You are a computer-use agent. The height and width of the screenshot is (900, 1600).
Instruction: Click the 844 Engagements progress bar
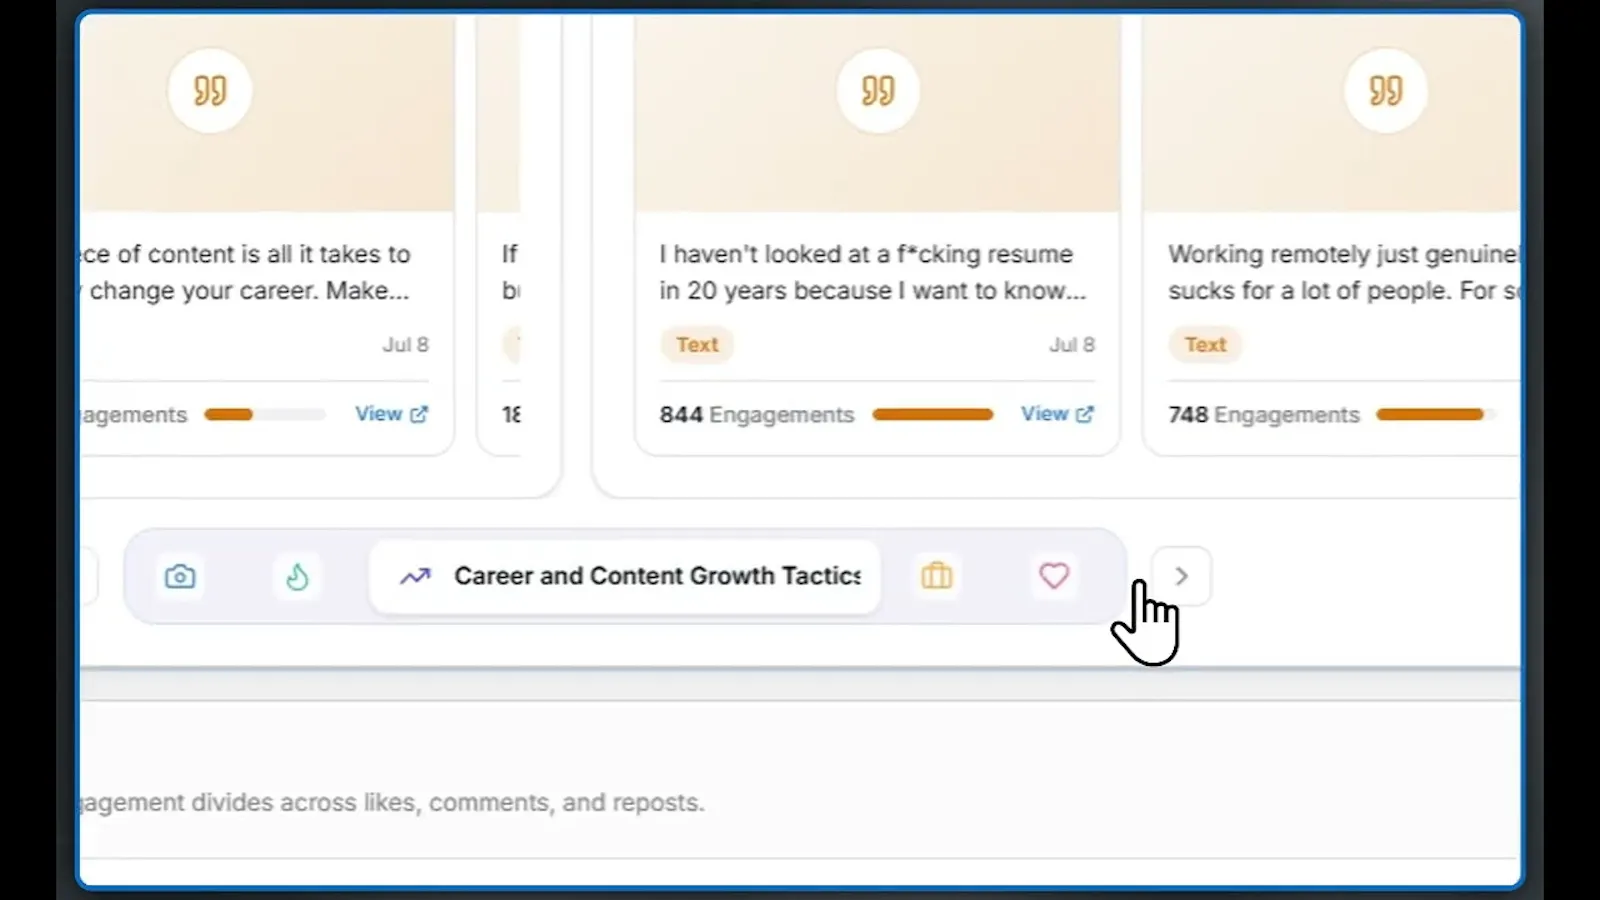point(933,414)
